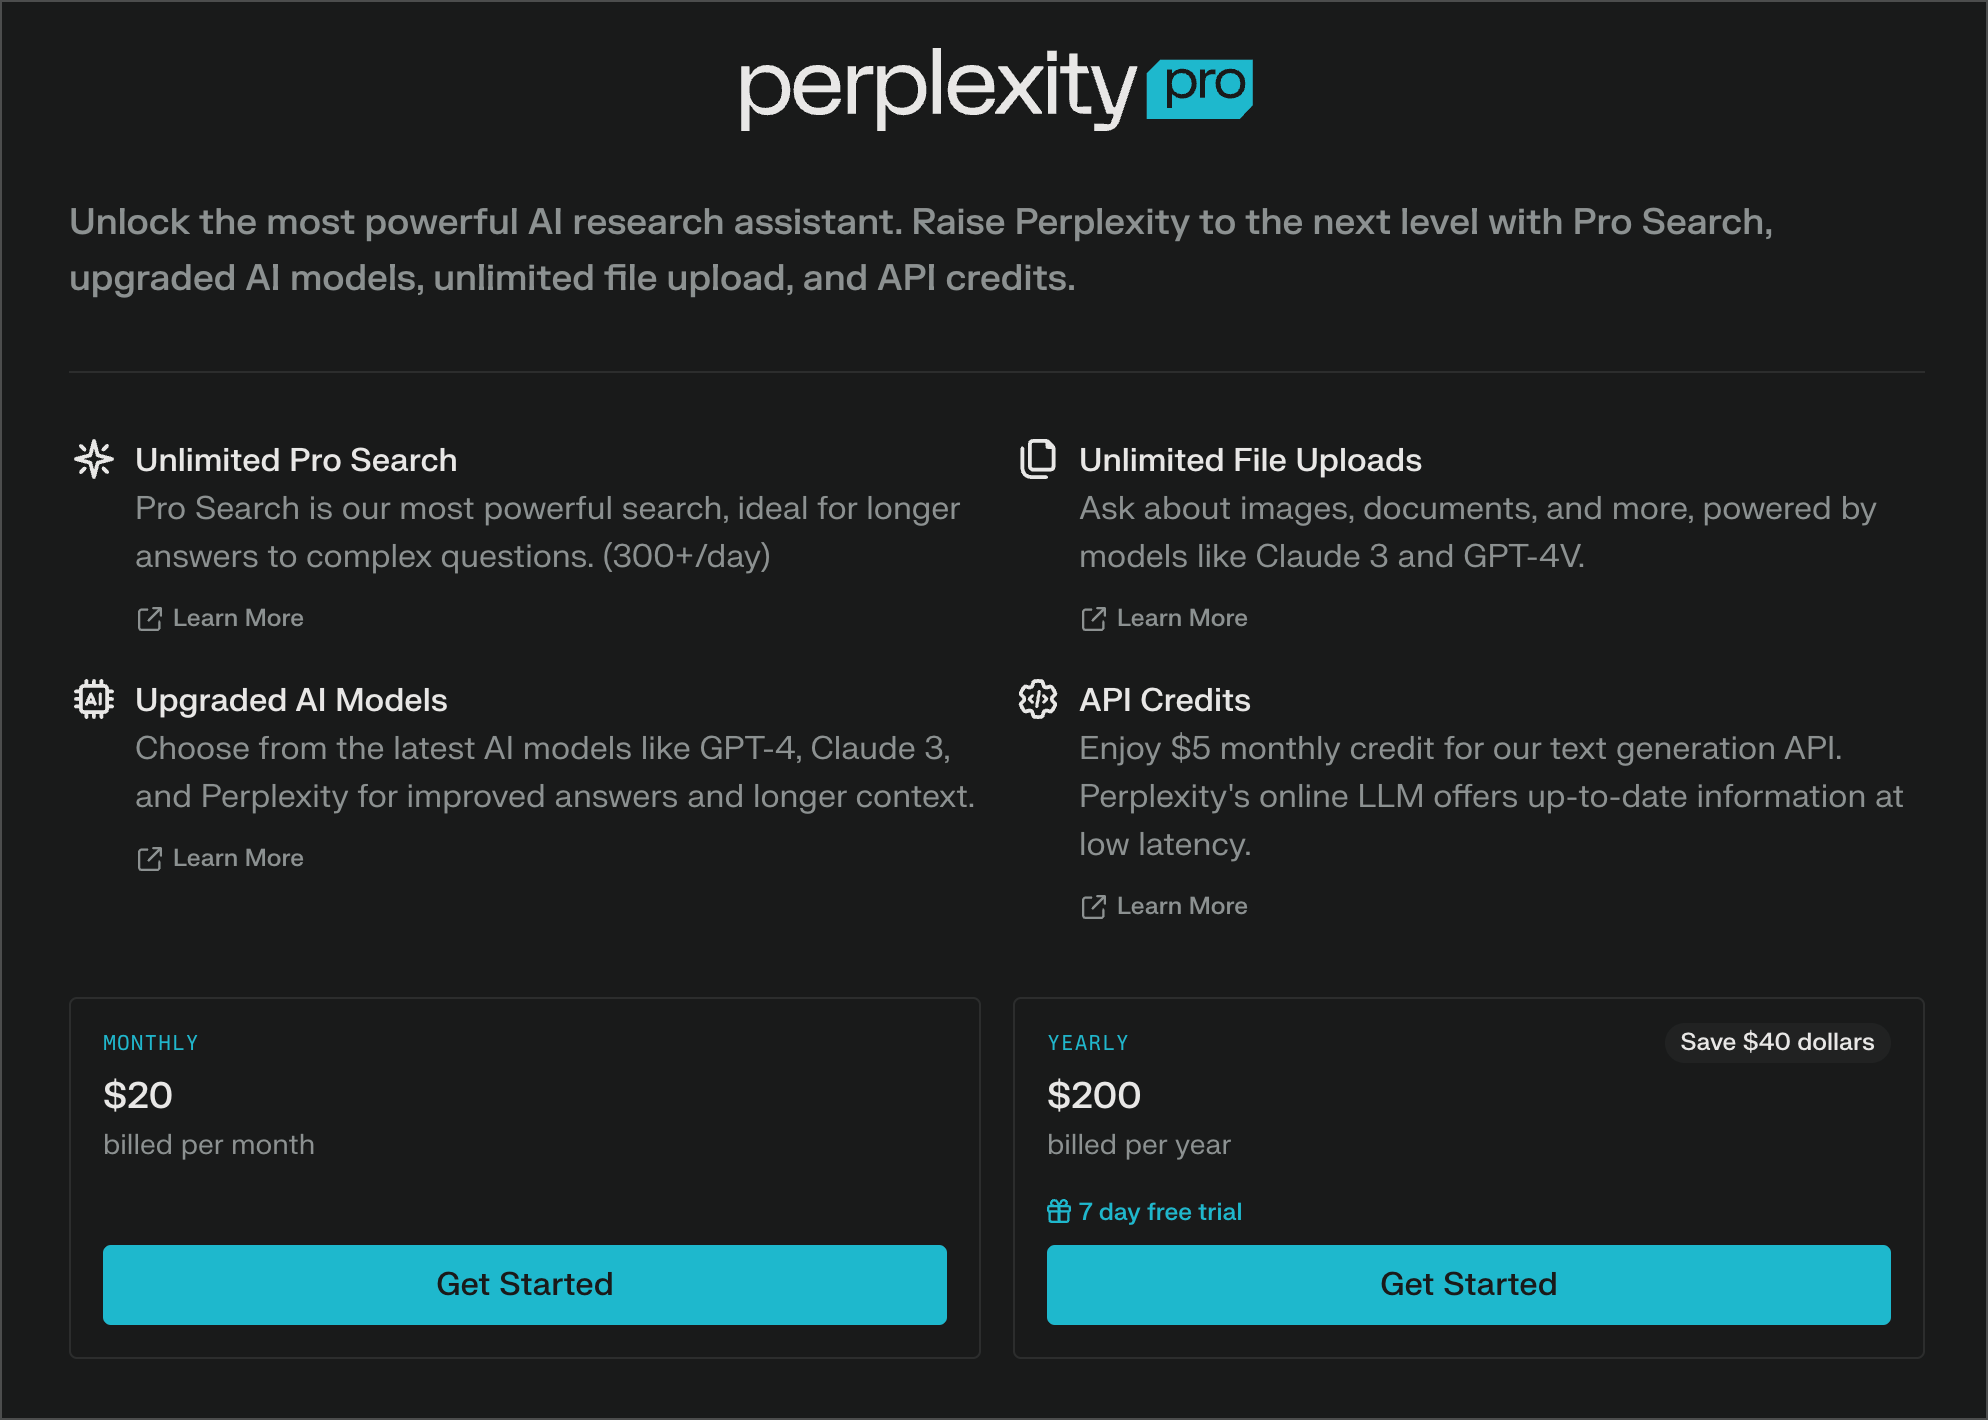1988x1420 pixels.
Task: Click external-link icon under Unlimited File Uploads
Action: (1093, 619)
